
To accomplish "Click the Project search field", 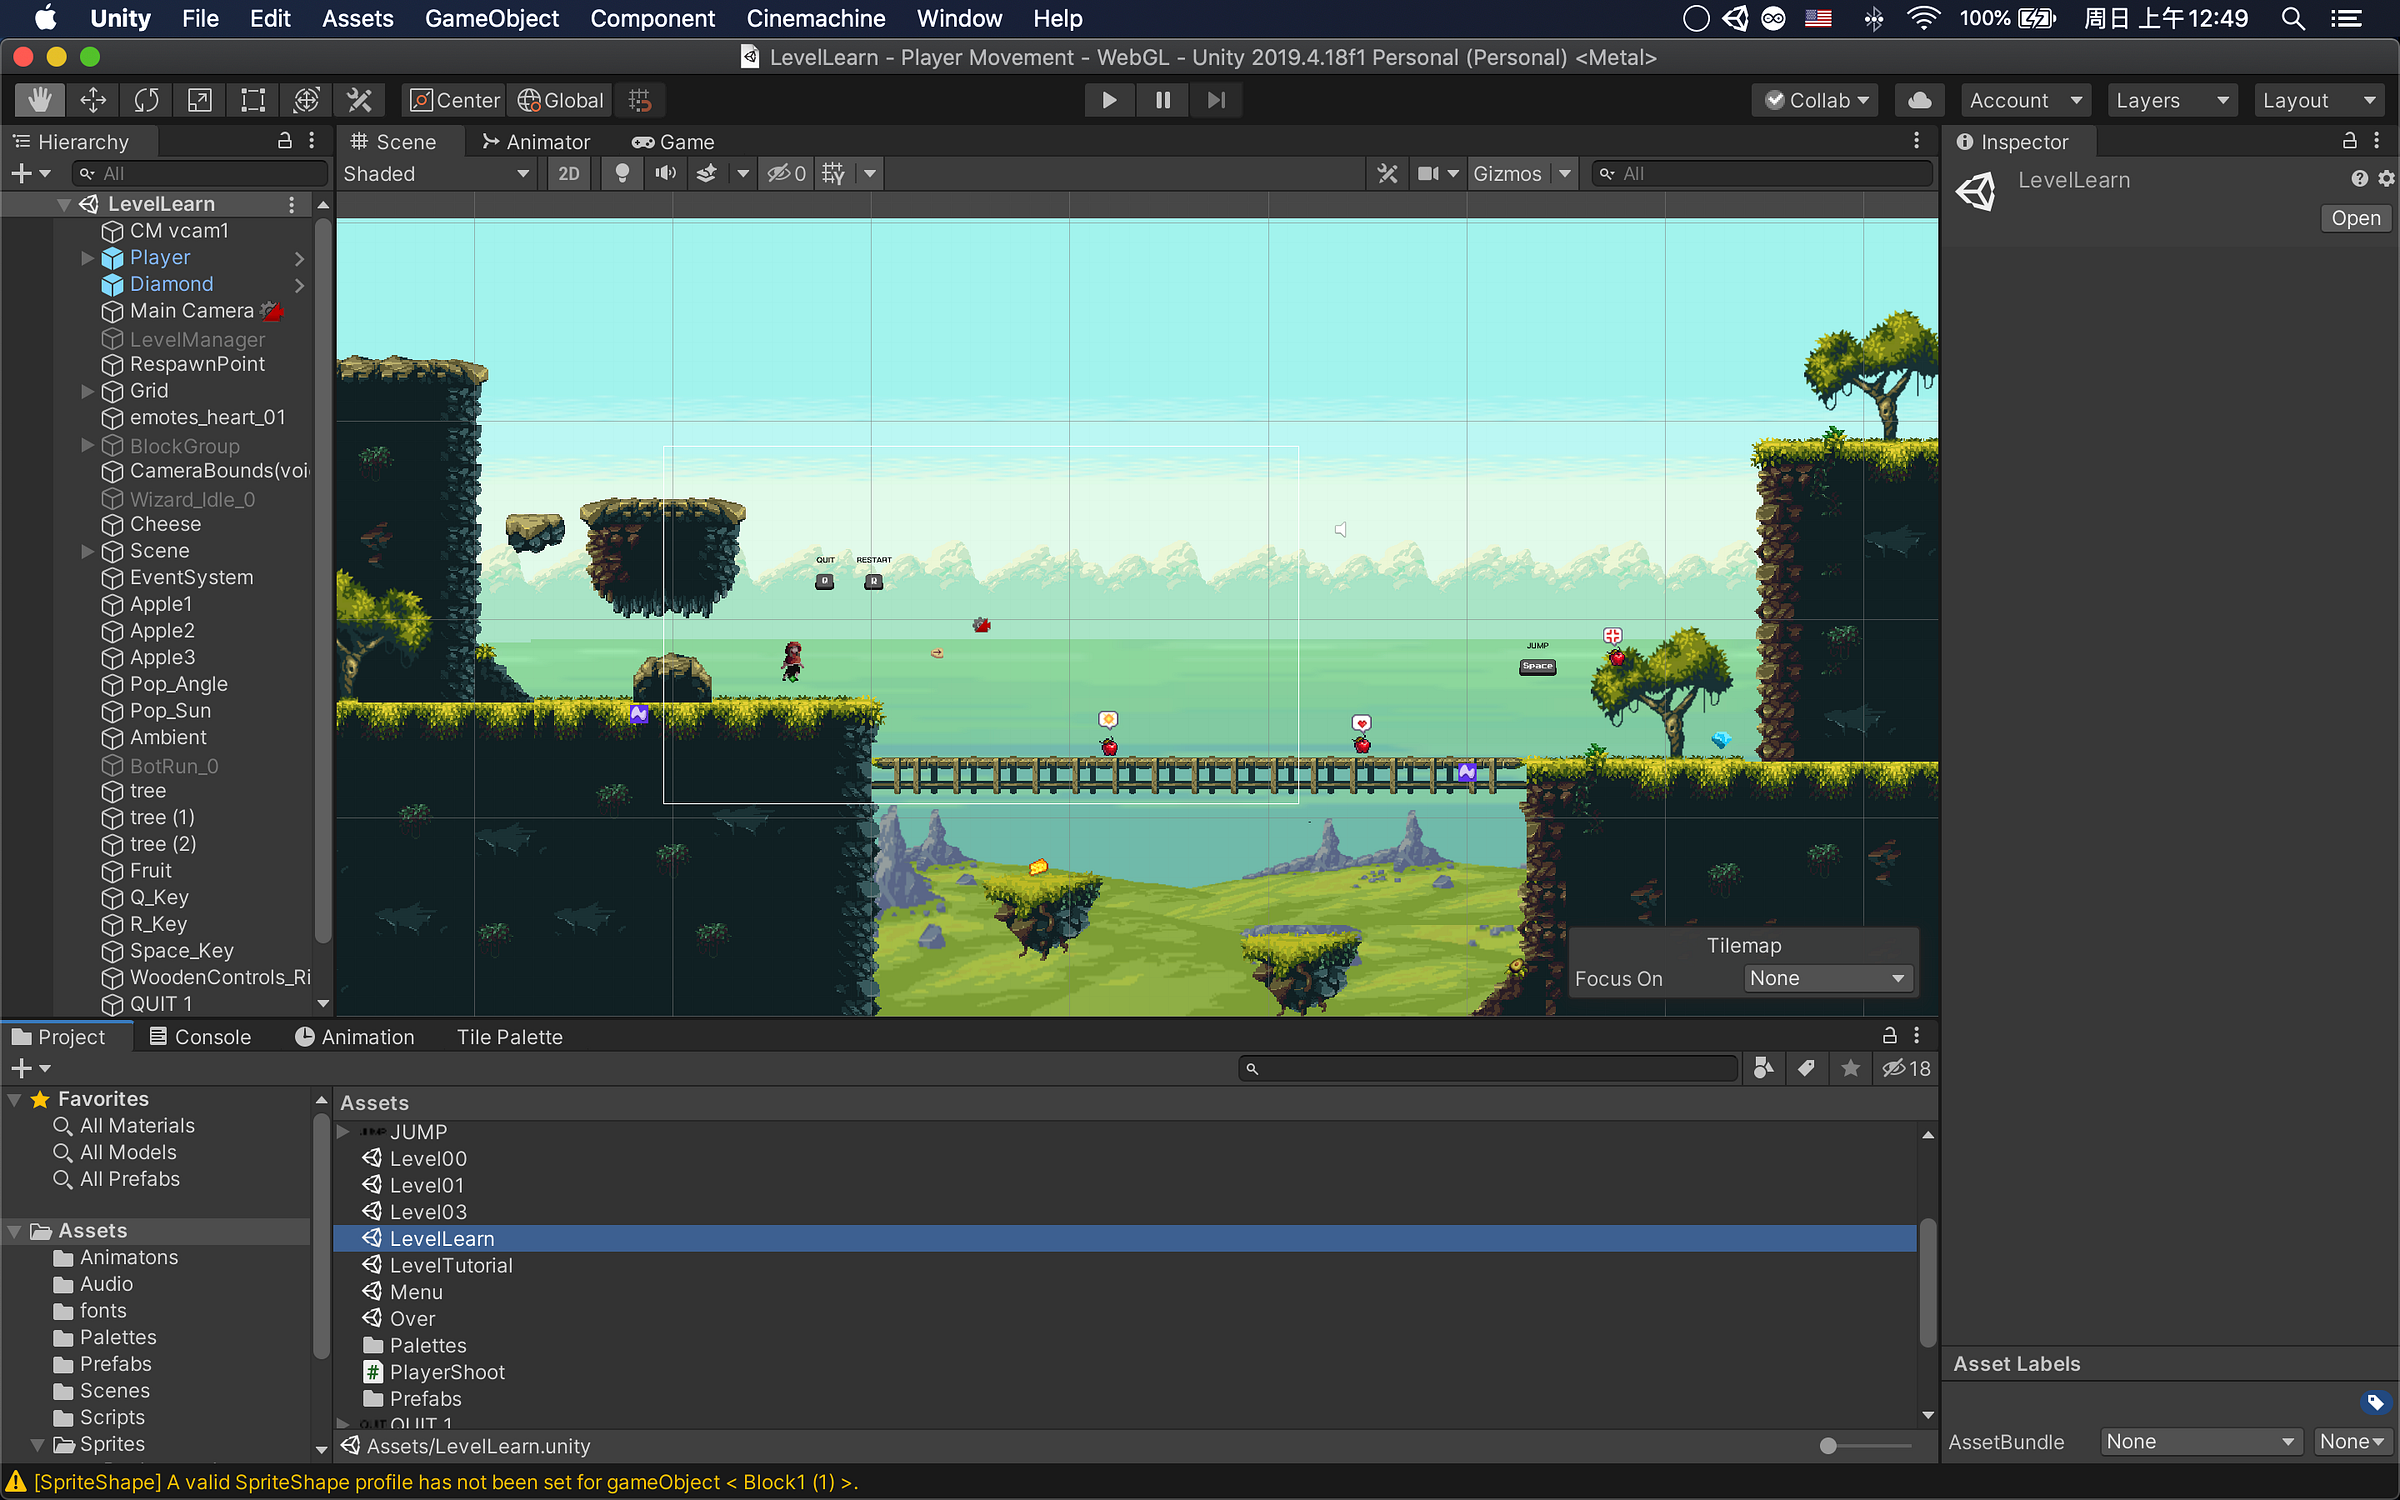I will 1488,1069.
